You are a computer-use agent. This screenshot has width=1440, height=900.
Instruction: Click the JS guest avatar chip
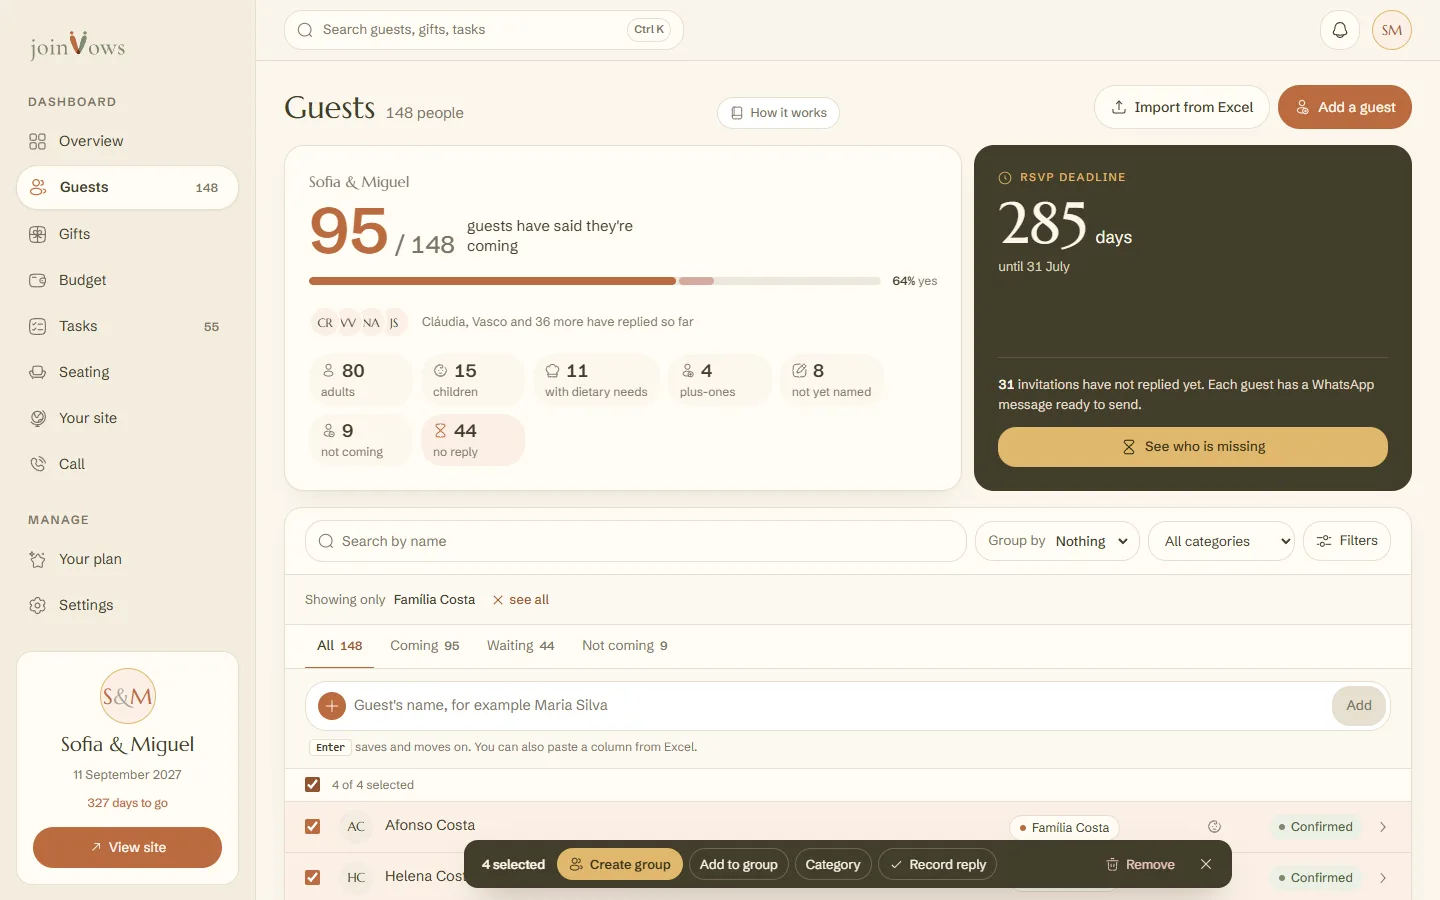click(394, 322)
